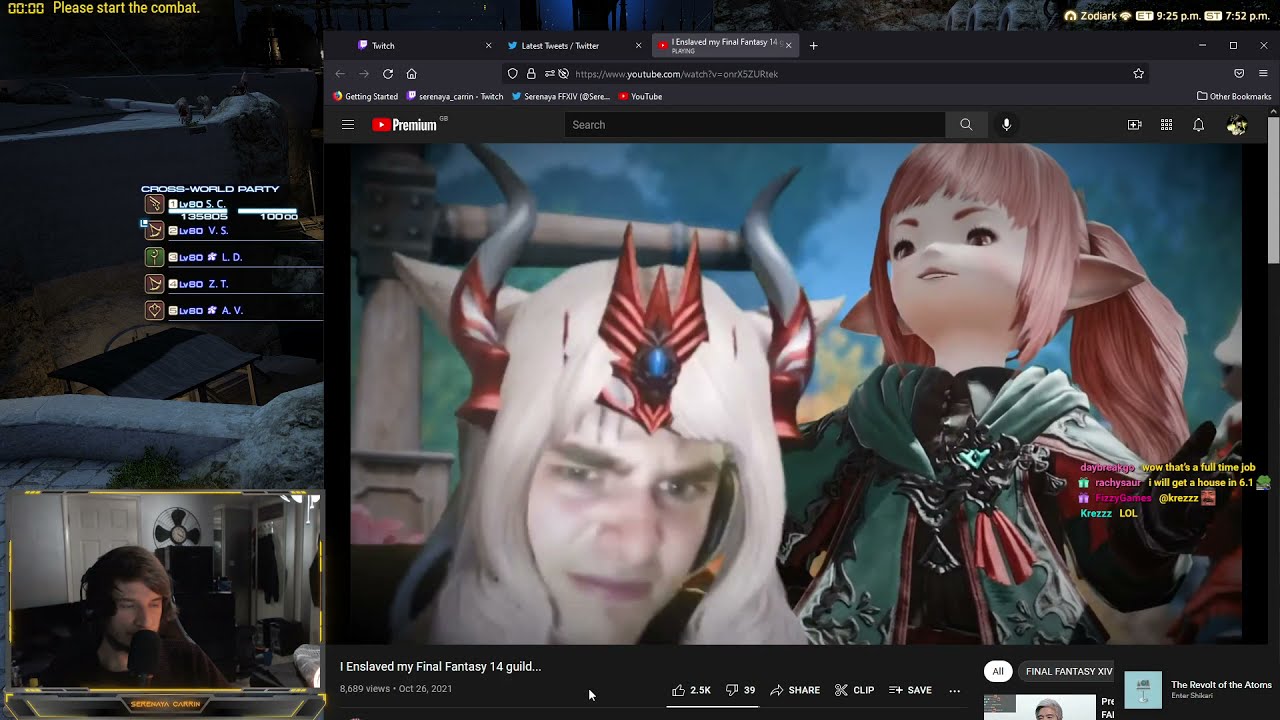Click the 8,689 views date text
1280x720 pixels.
click(396, 689)
